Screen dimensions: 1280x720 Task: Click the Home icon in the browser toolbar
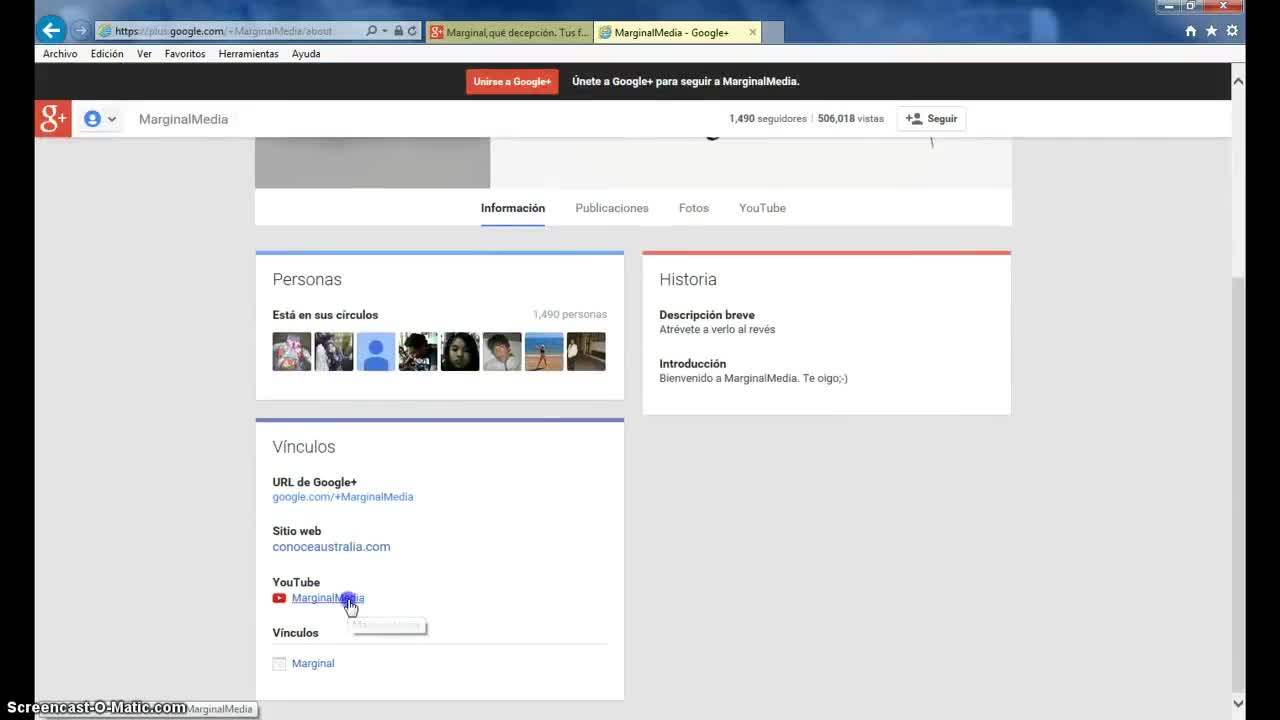click(x=1188, y=31)
